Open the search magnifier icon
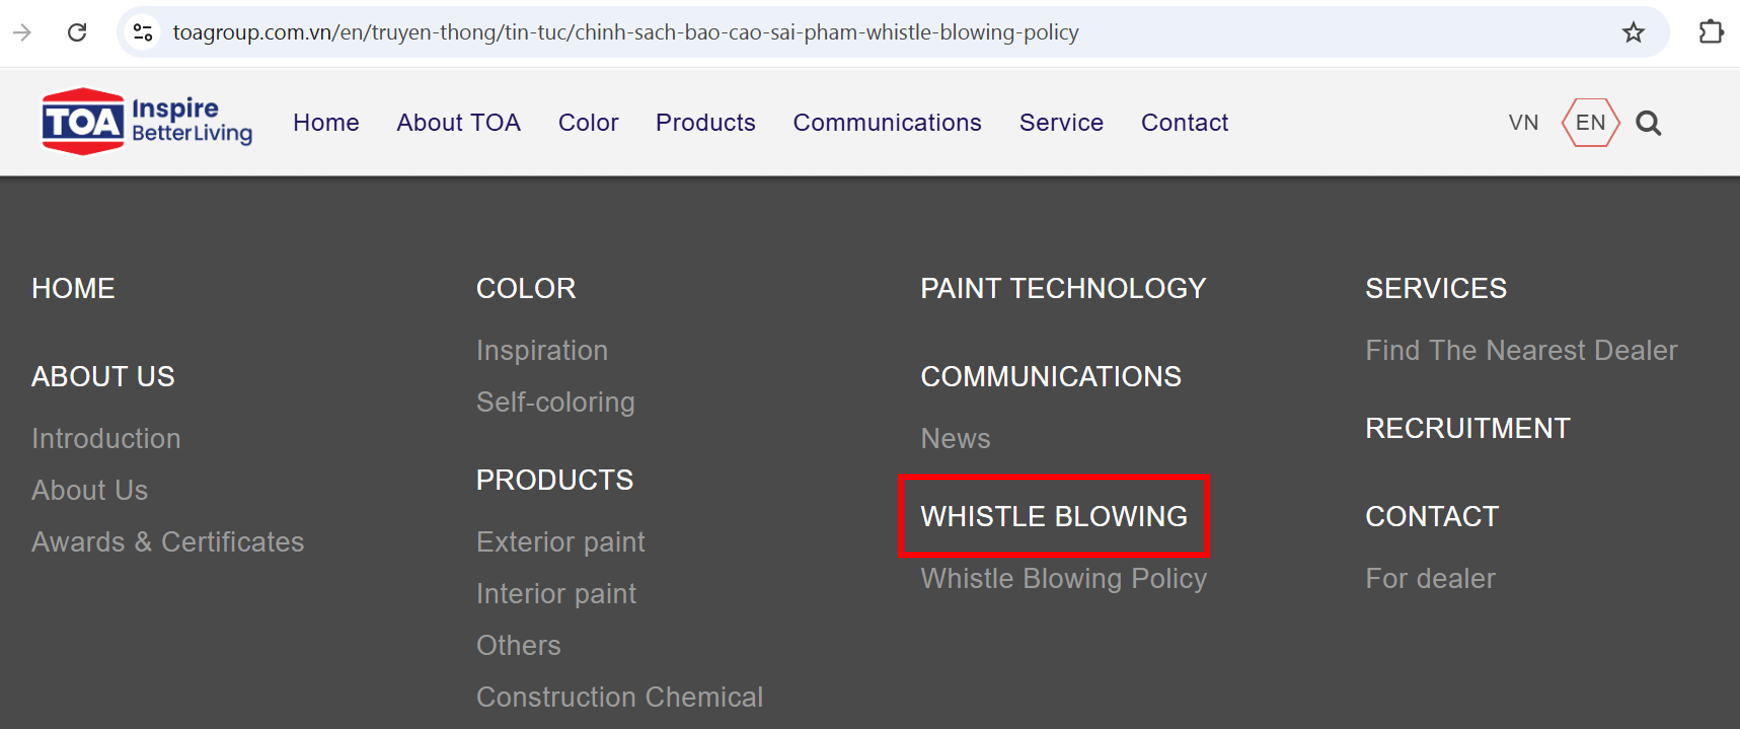Screen dimensions: 1740x729 click(1648, 123)
